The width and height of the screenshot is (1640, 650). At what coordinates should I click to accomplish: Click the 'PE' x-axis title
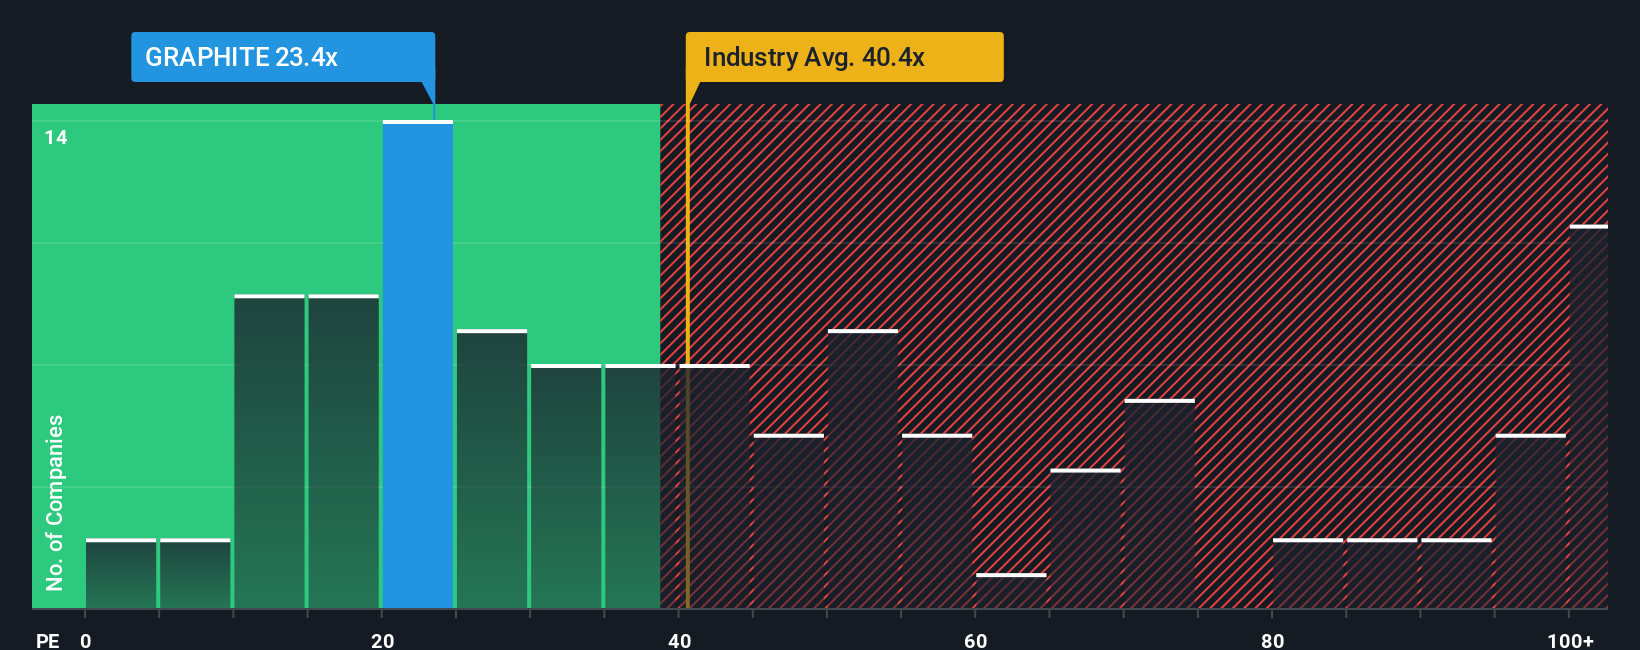pyautogui.click(x=48, y=640)
